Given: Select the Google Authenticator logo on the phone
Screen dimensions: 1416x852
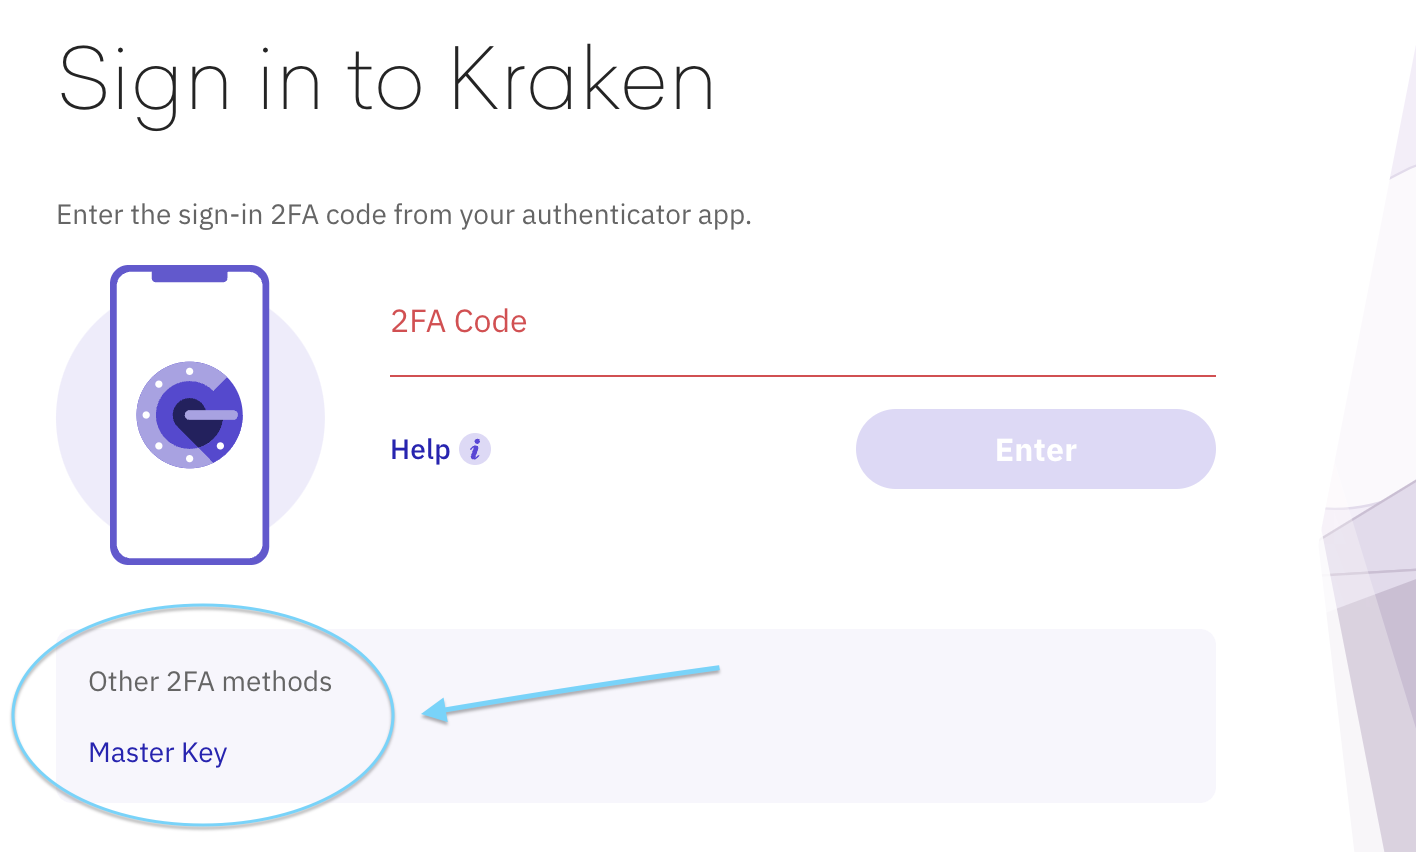Looking at the screenshot, I should click(x=189, y=414).
